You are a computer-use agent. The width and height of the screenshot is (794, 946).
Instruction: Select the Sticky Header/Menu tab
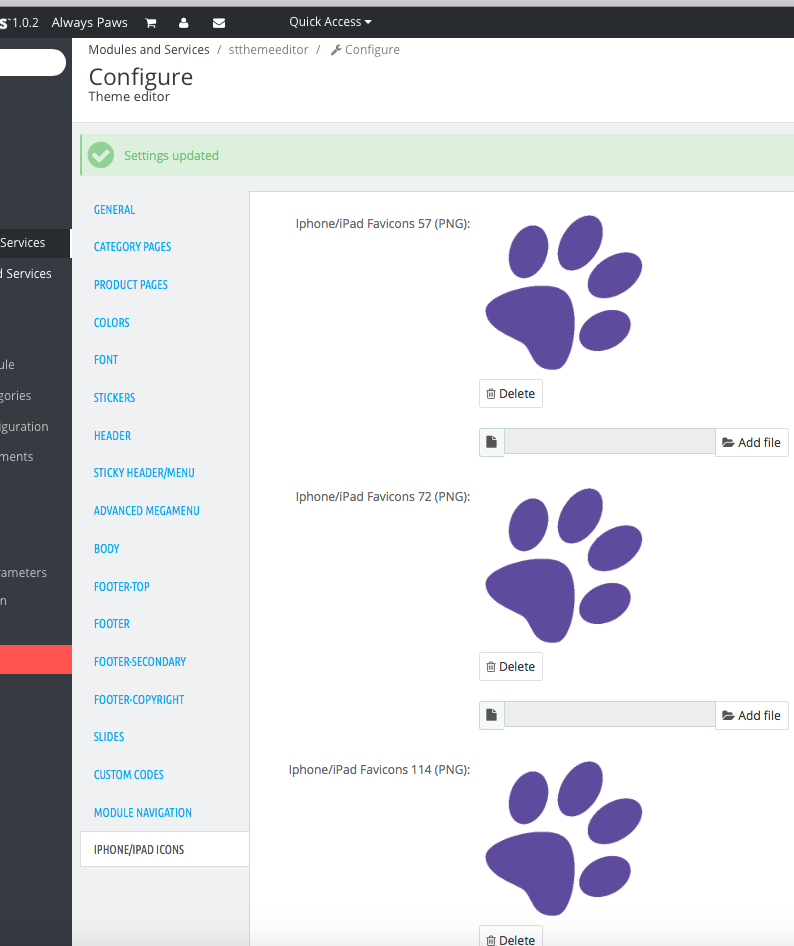[144, 473]
